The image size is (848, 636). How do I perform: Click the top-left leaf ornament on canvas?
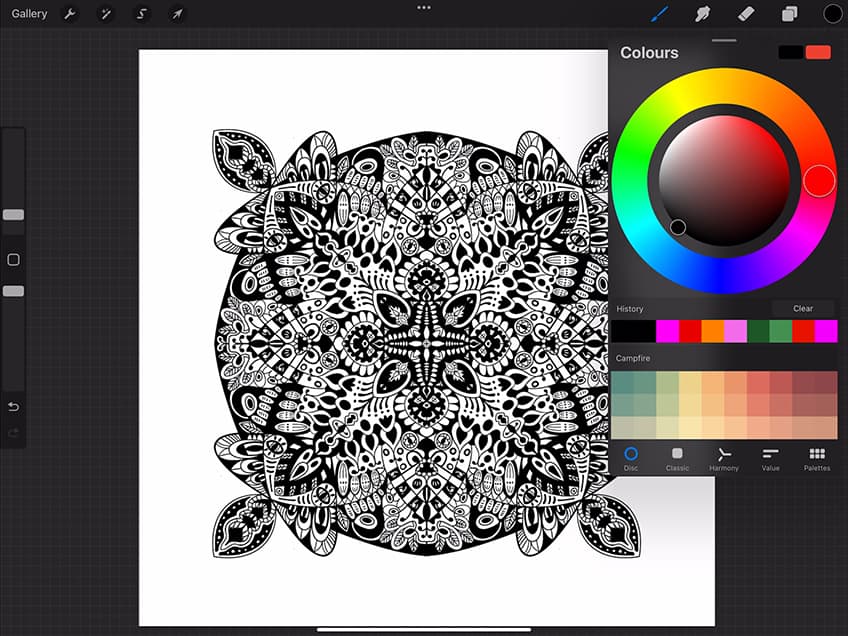[242, 160]
